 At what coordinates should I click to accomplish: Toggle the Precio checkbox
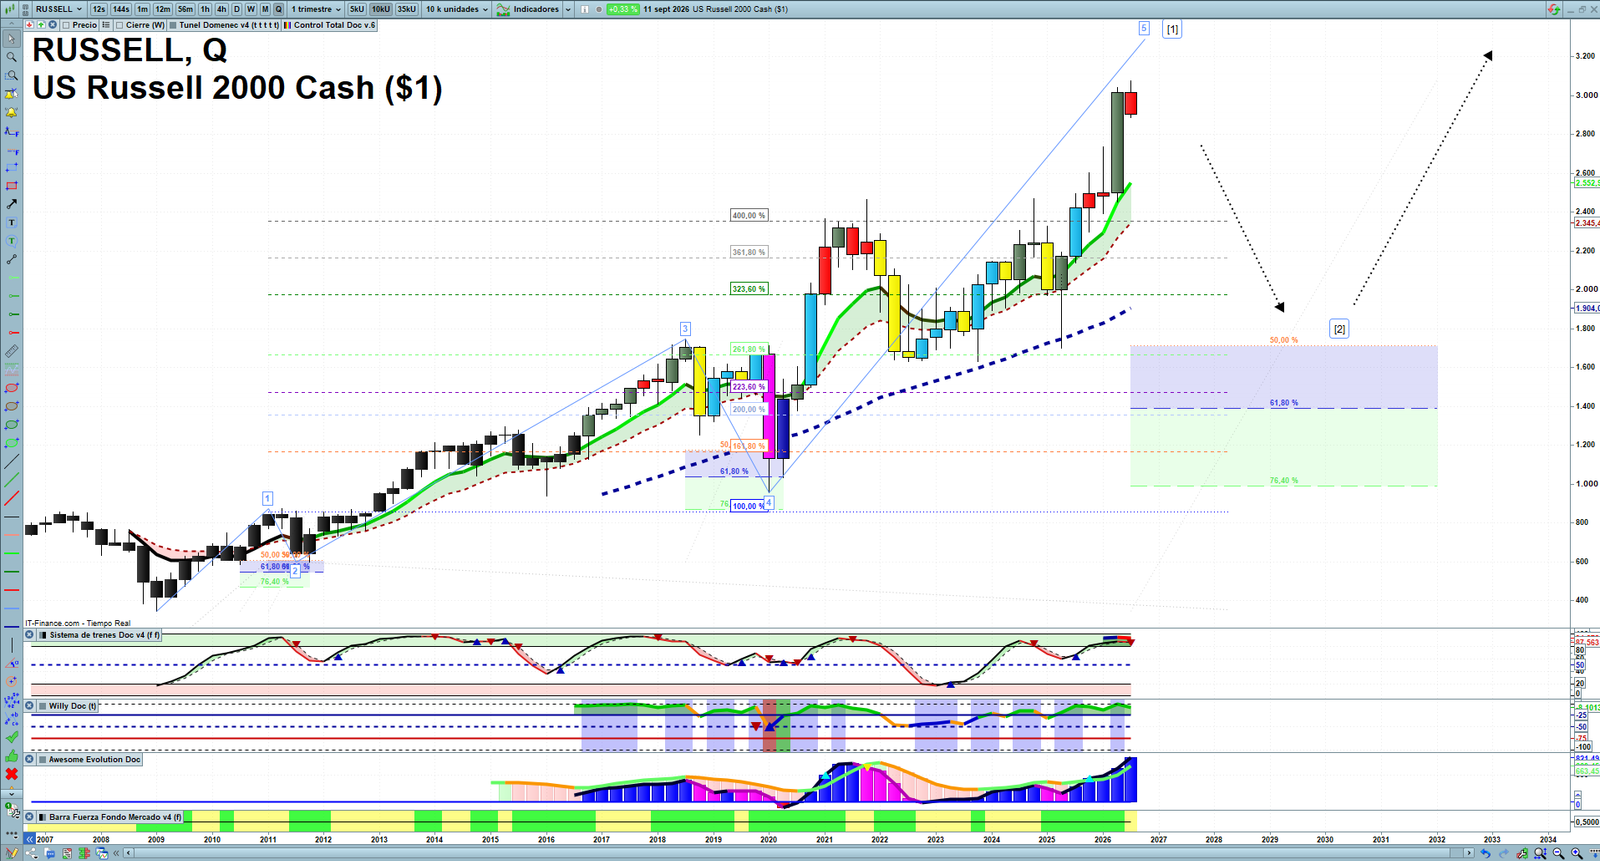(x=66, y=25)
